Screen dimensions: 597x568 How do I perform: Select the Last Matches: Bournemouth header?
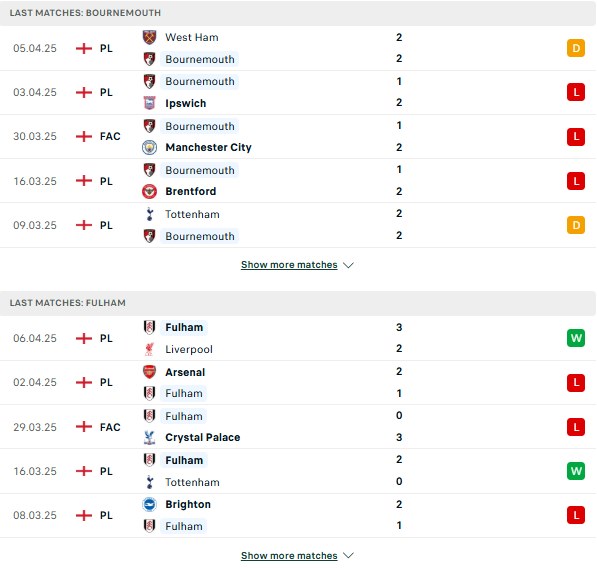[x=298, y=13]
